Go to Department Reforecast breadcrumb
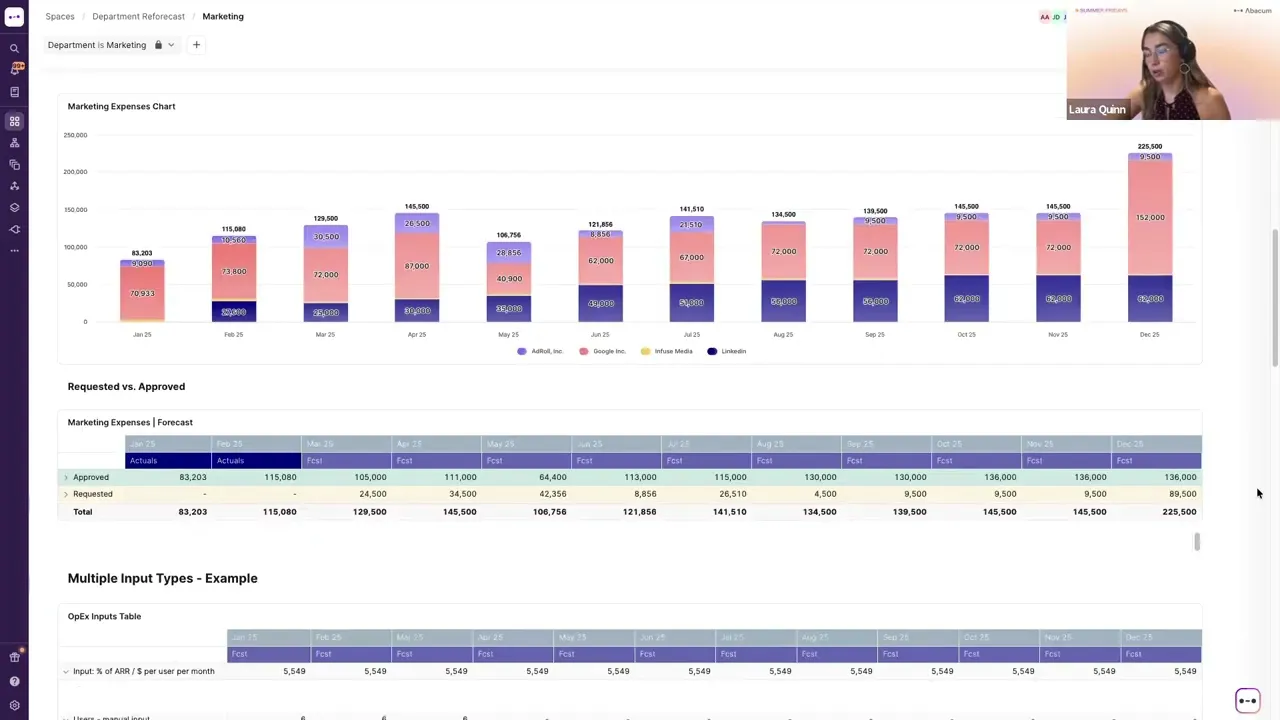This screenshot has height=720, width=1280. [138, 16]
